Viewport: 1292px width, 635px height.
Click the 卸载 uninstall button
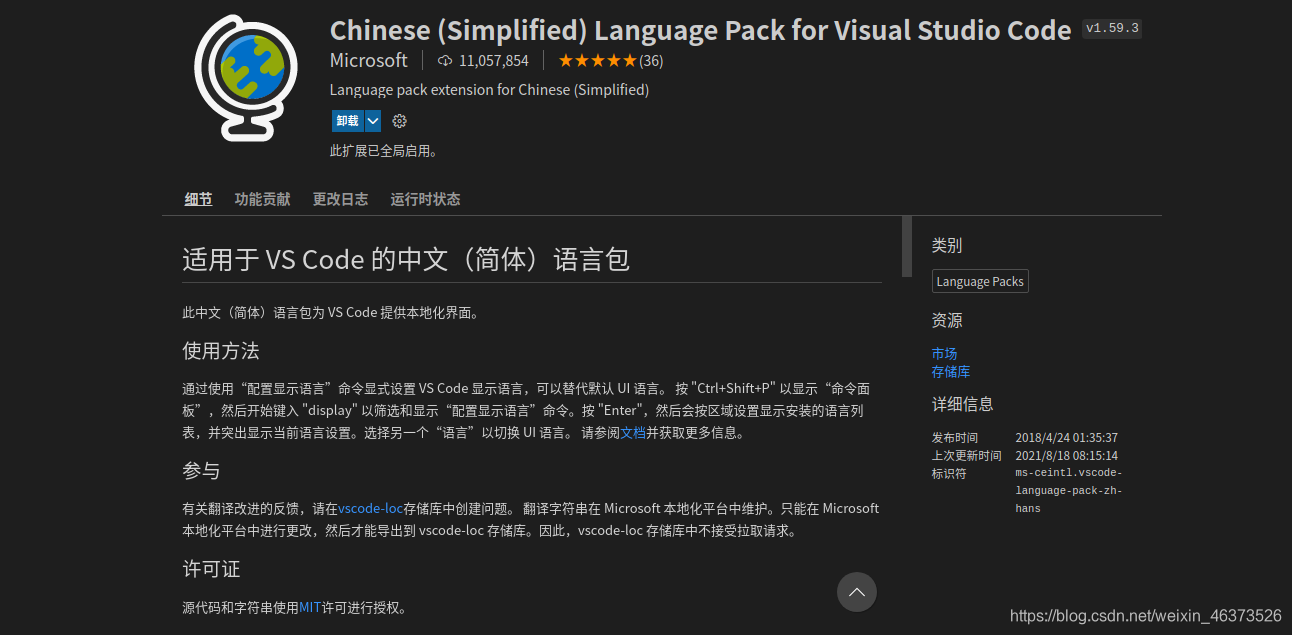click(348, 121)
